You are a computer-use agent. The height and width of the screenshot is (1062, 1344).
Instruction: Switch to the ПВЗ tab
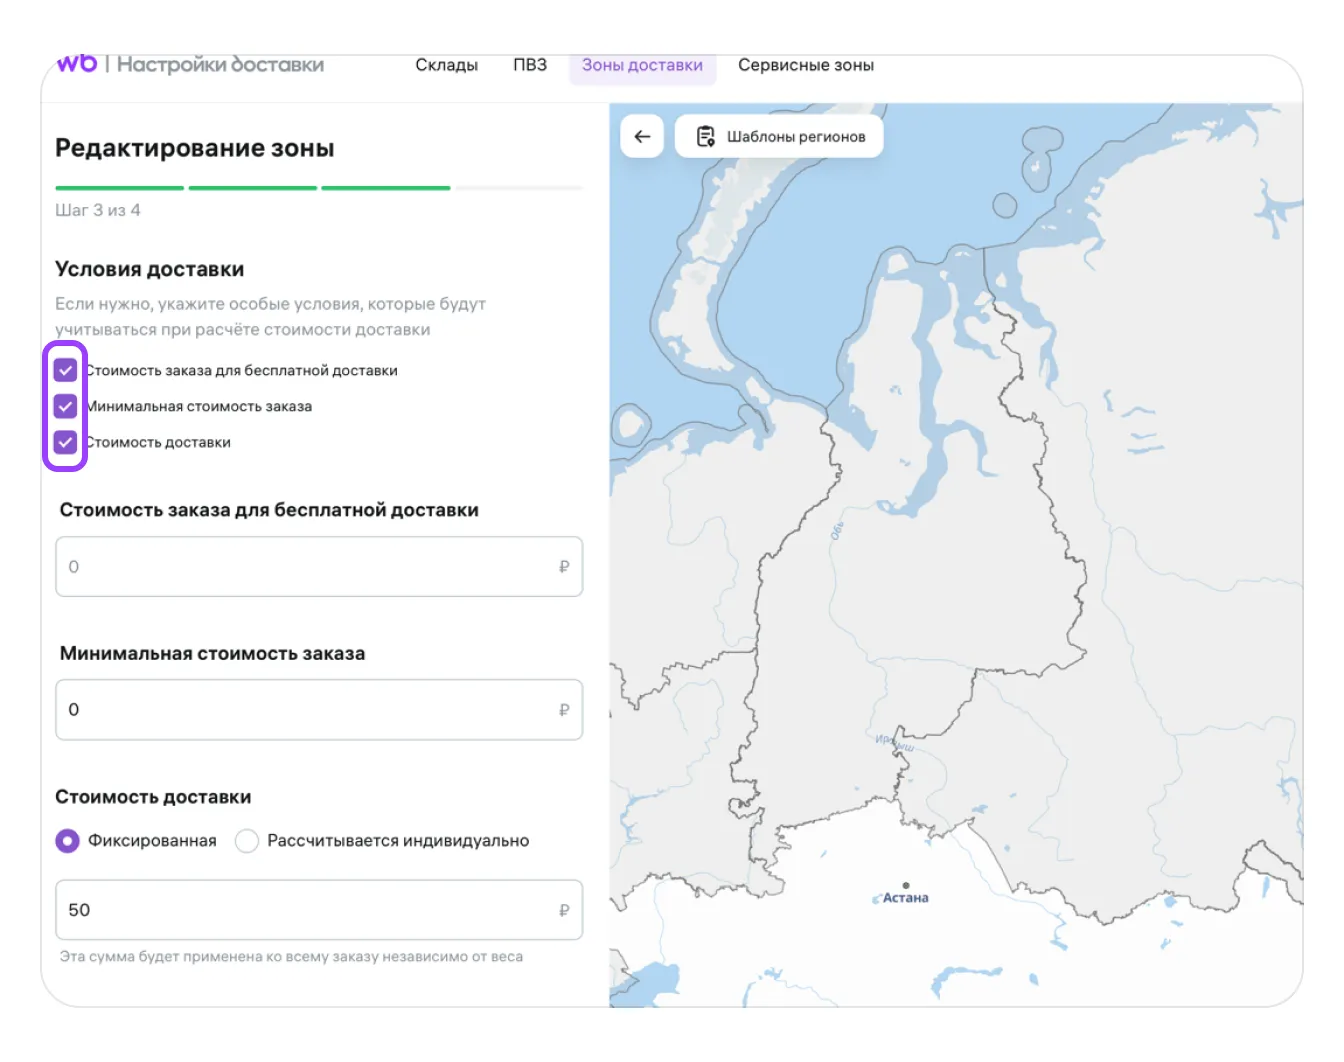pyautogui.click(x=530, y=65)
